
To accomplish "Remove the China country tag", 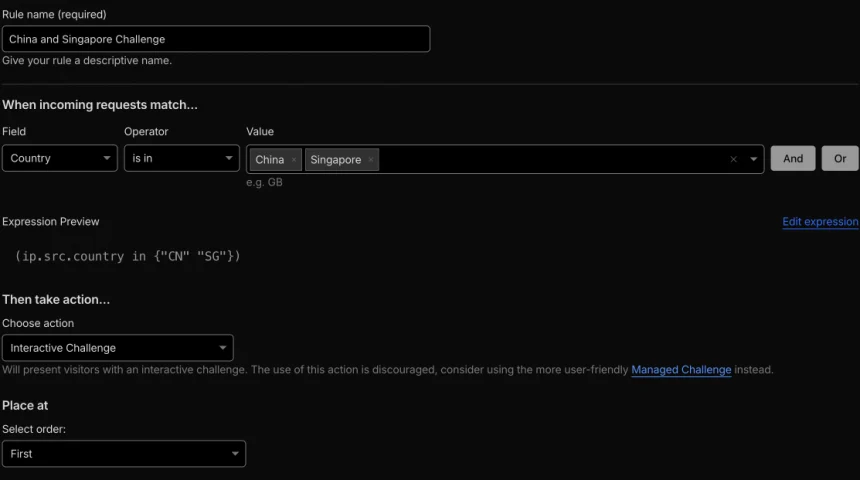I will (294, 160).
